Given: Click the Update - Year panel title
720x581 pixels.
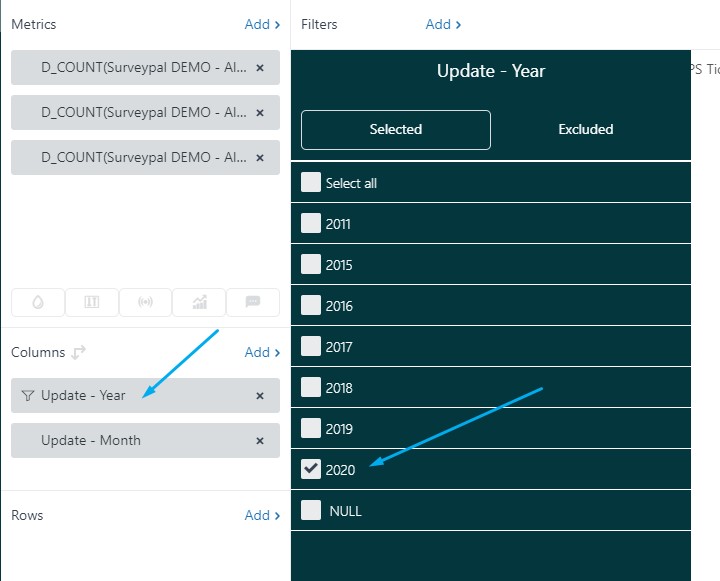Looking at the screenshot, I should pyautogui.click(x=491, y=71).
